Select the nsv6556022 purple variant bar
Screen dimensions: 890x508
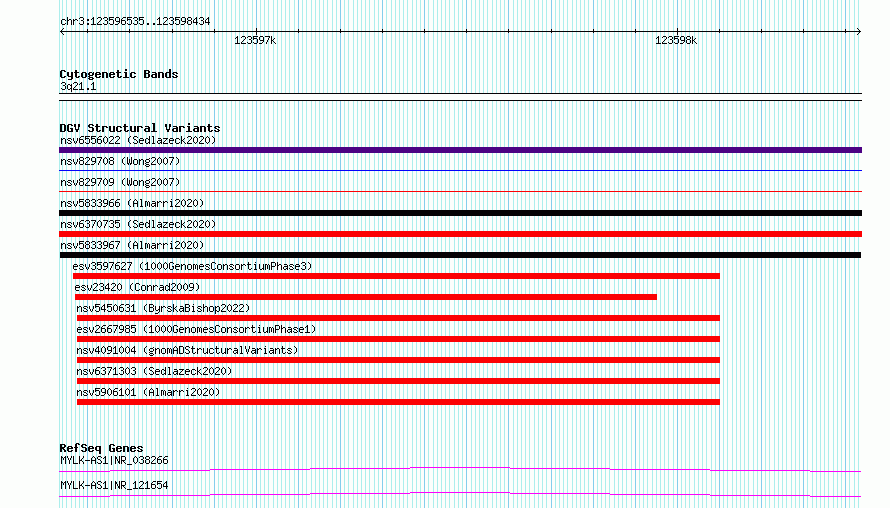[x=460, y=150]
